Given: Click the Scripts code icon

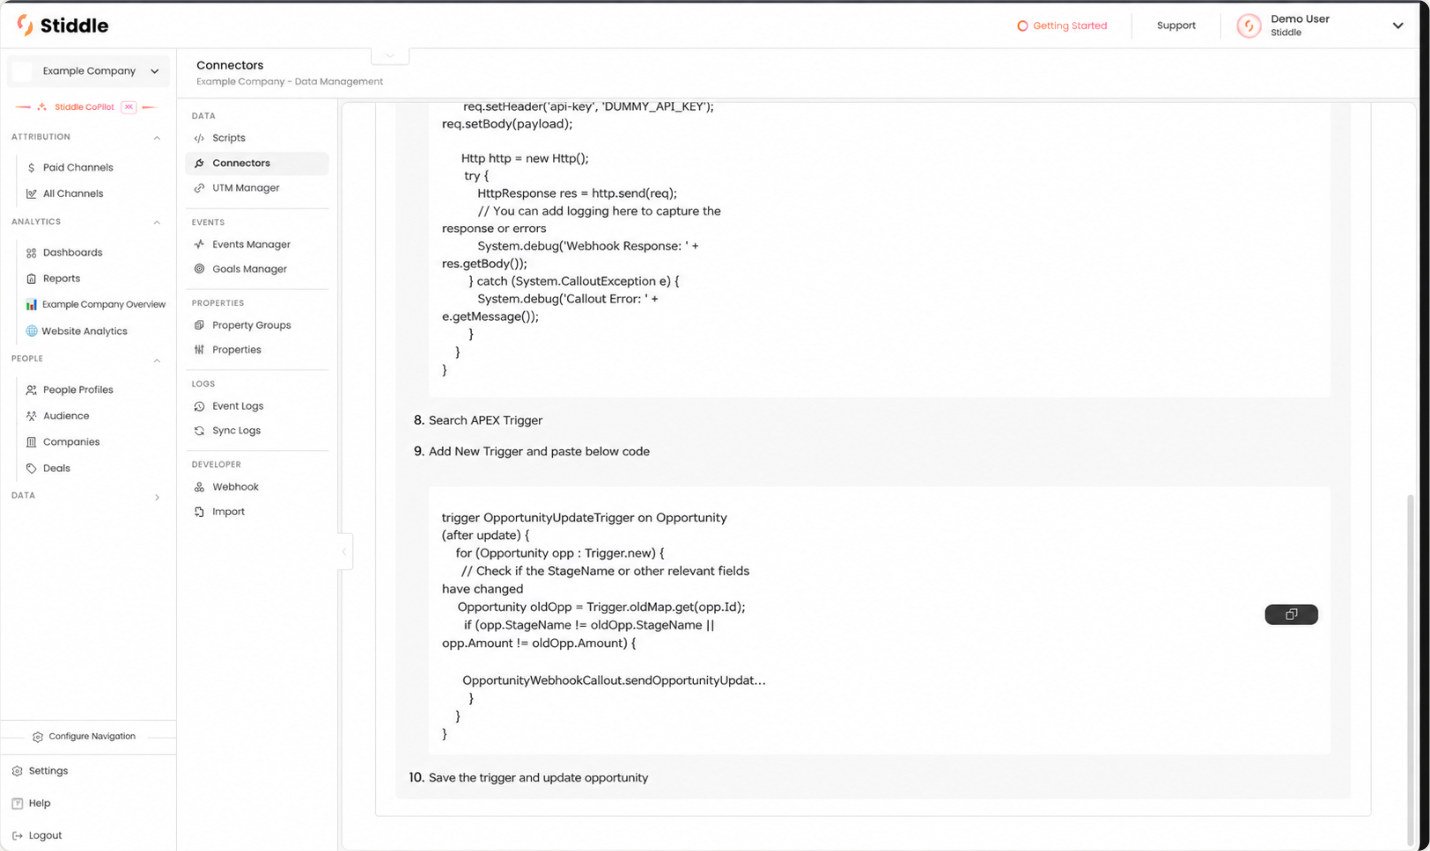Looking at the screenshot, I should (199, 138).
